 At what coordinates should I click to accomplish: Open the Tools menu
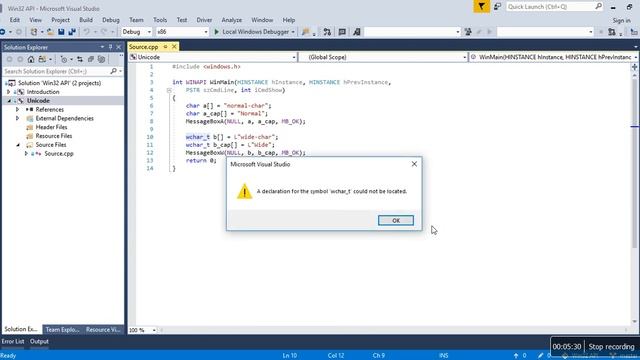click(160, 20)
